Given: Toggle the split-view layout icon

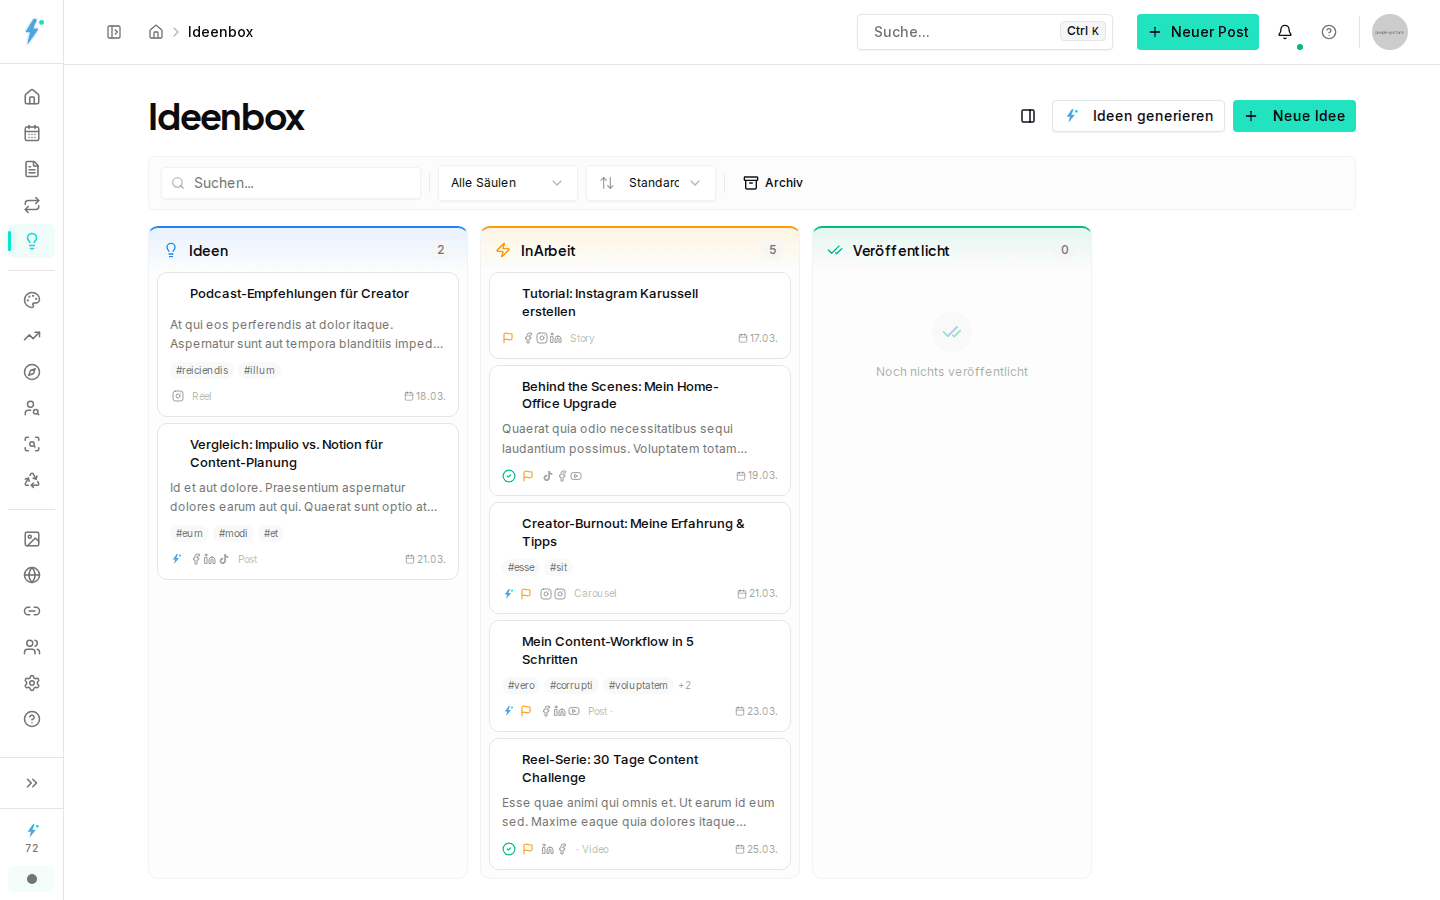Looking at the screenshot, I should pos(1027,116).
